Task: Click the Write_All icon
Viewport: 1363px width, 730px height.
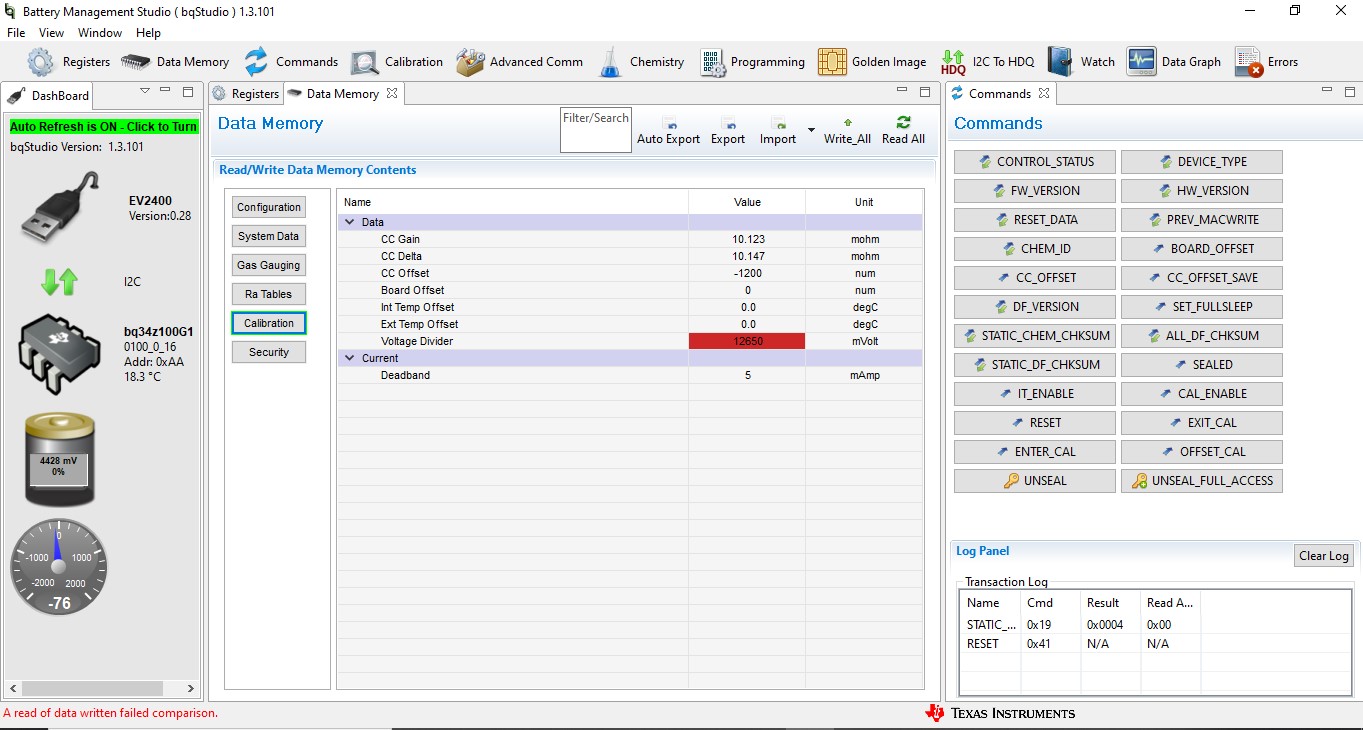Action: pyautogui.click(x=847, y=122)
